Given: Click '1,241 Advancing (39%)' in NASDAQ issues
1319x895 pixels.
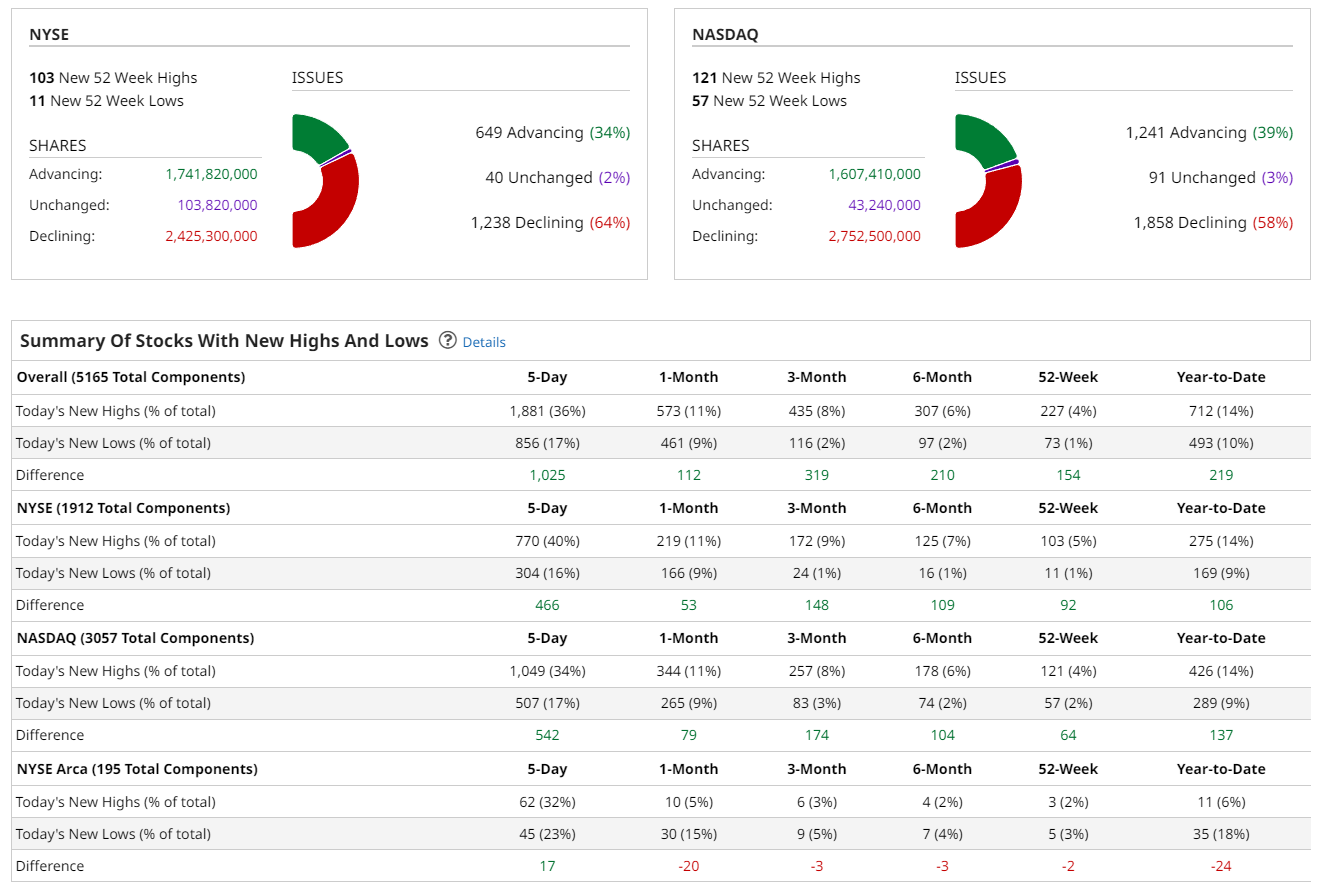Looking at the screenshot, I should point(1209,133).
